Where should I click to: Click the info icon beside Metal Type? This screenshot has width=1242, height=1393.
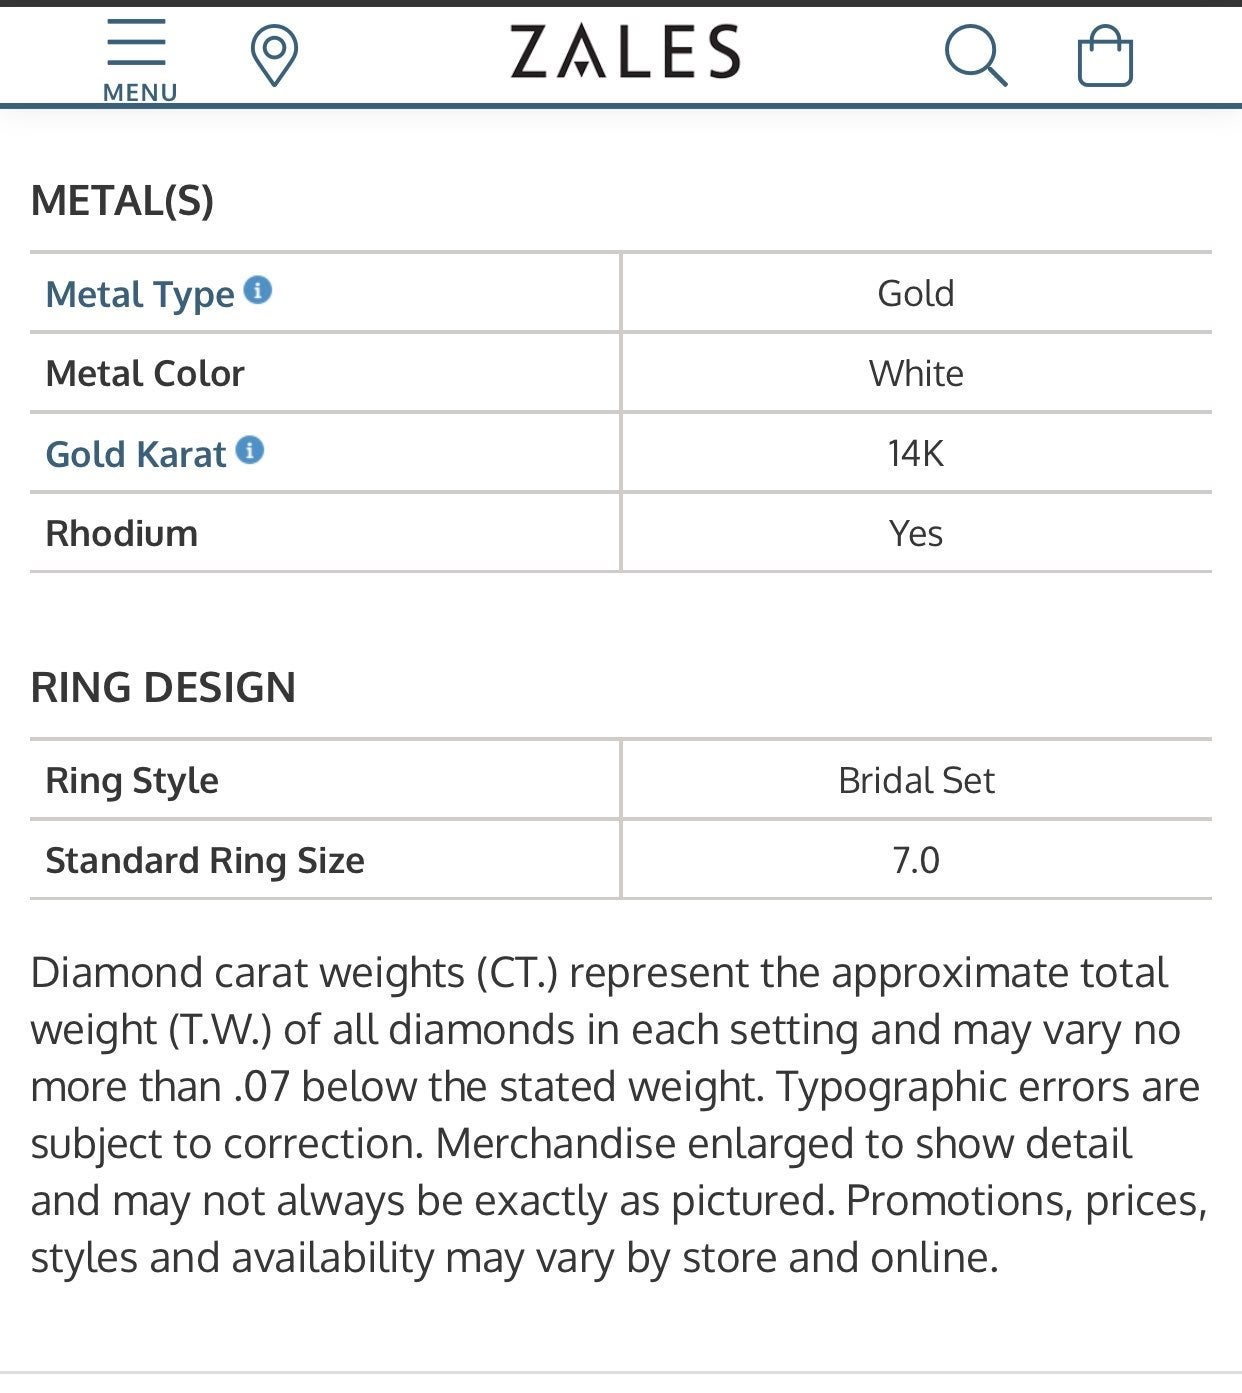pyautogui.click(x=258, y=290)
